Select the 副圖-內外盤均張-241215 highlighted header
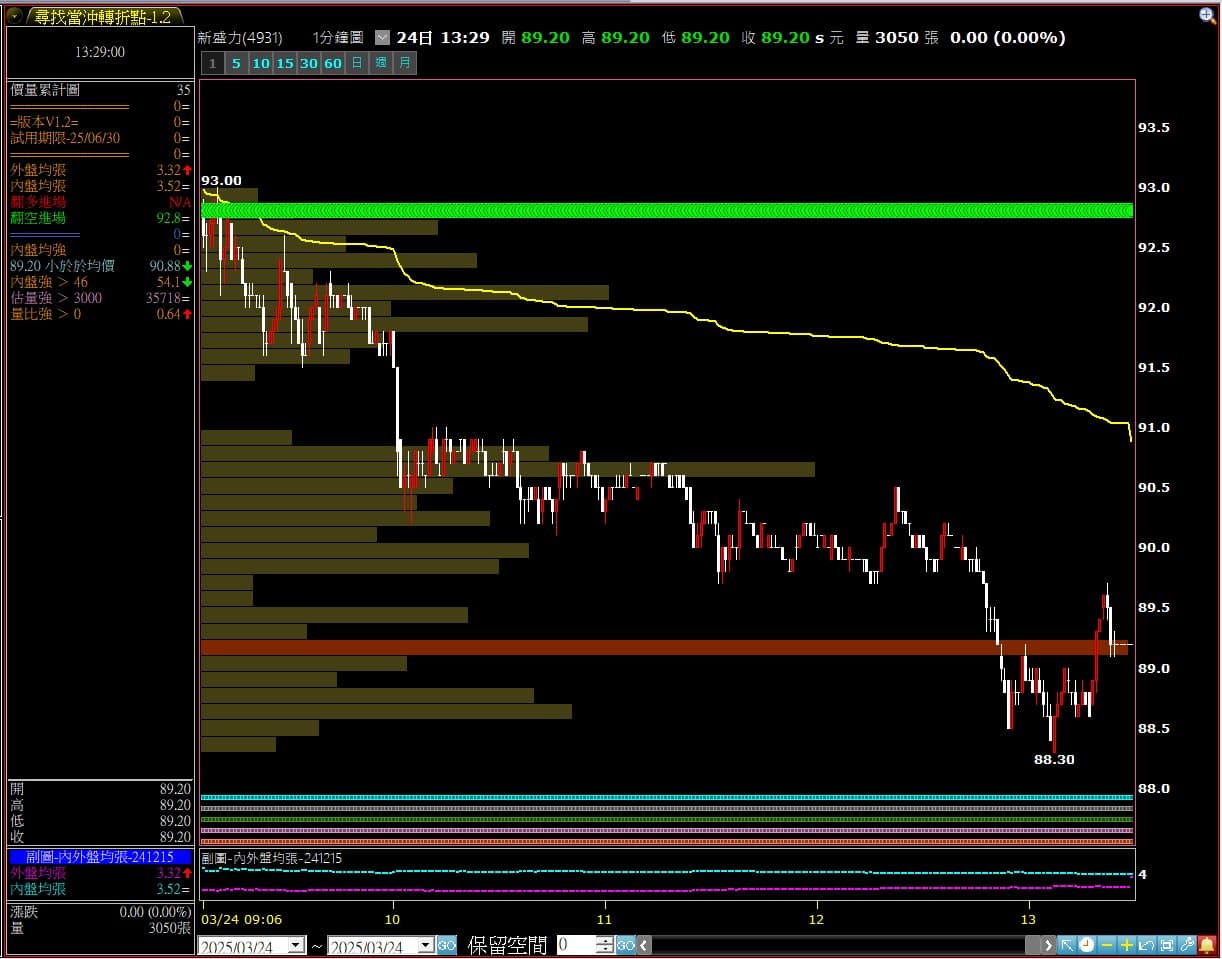The image size is (1222, 959). coord(100,857)
